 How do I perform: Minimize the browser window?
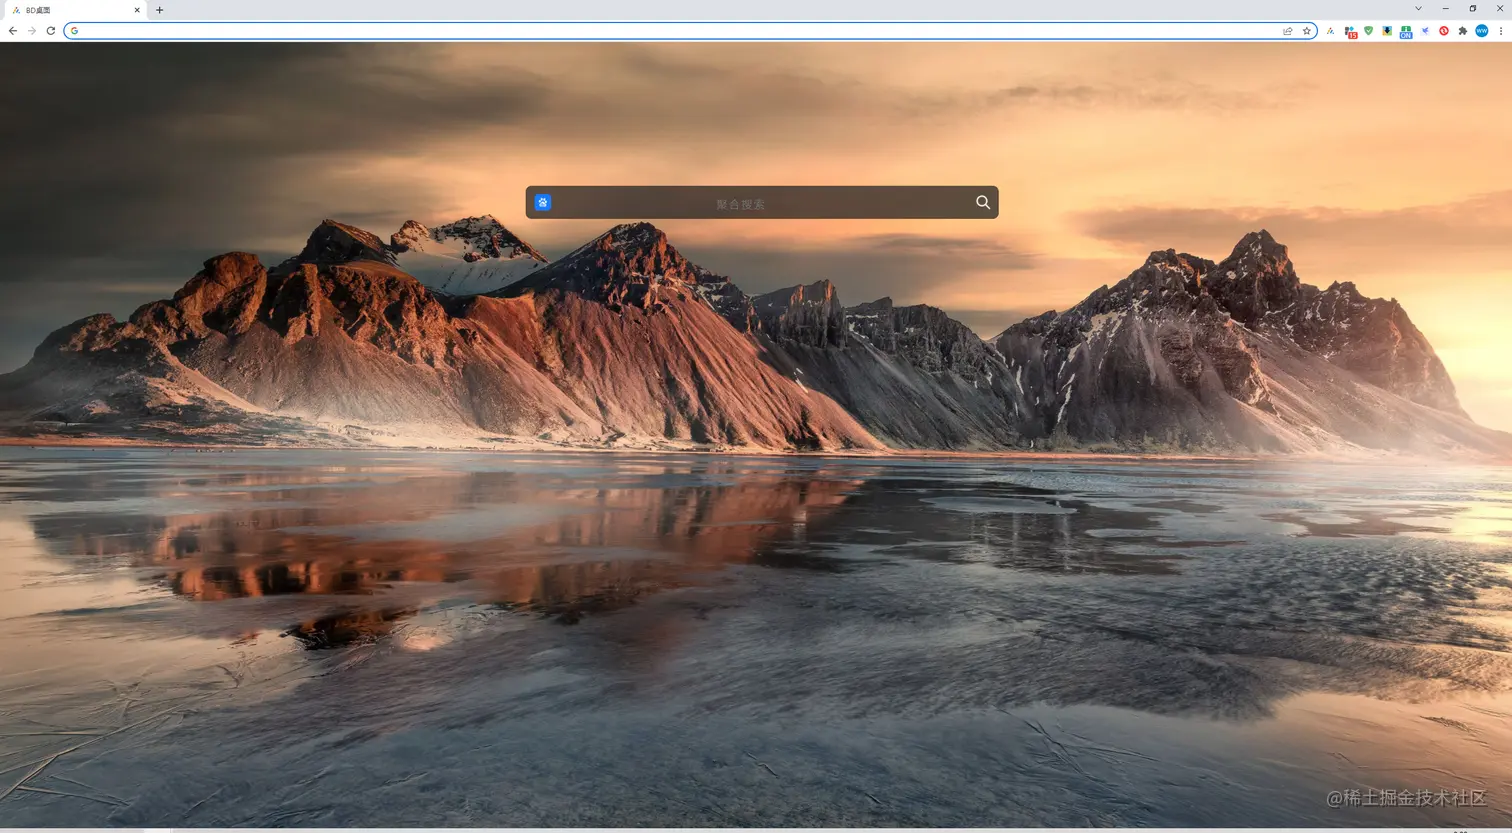[x=1446, y=8]
